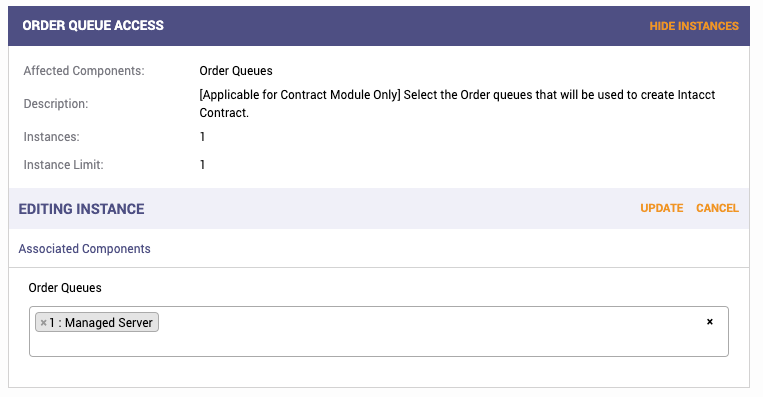The width and height of the screenshot is (763, 397).
Task: Click the EDITING INSTANCE section heading
Action: pyautogui.click(x=81, y=209)
